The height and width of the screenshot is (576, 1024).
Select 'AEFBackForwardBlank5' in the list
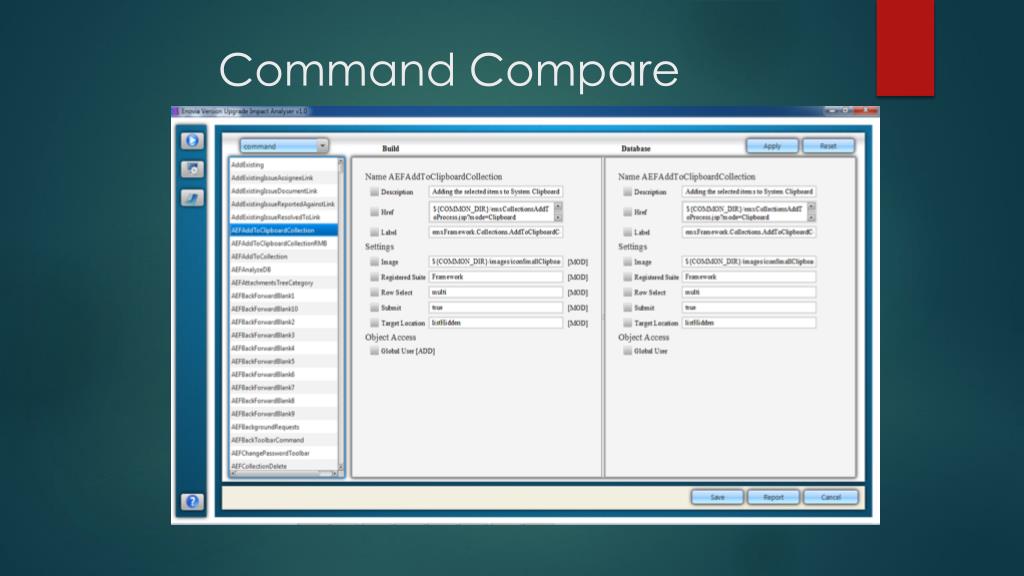(283, 361)
